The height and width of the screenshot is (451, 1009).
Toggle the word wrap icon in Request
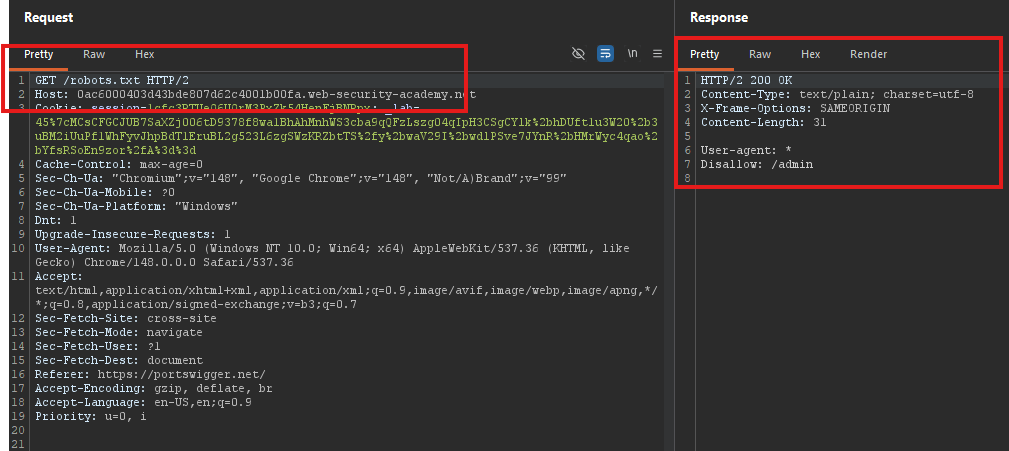click(x=605, y=54)
